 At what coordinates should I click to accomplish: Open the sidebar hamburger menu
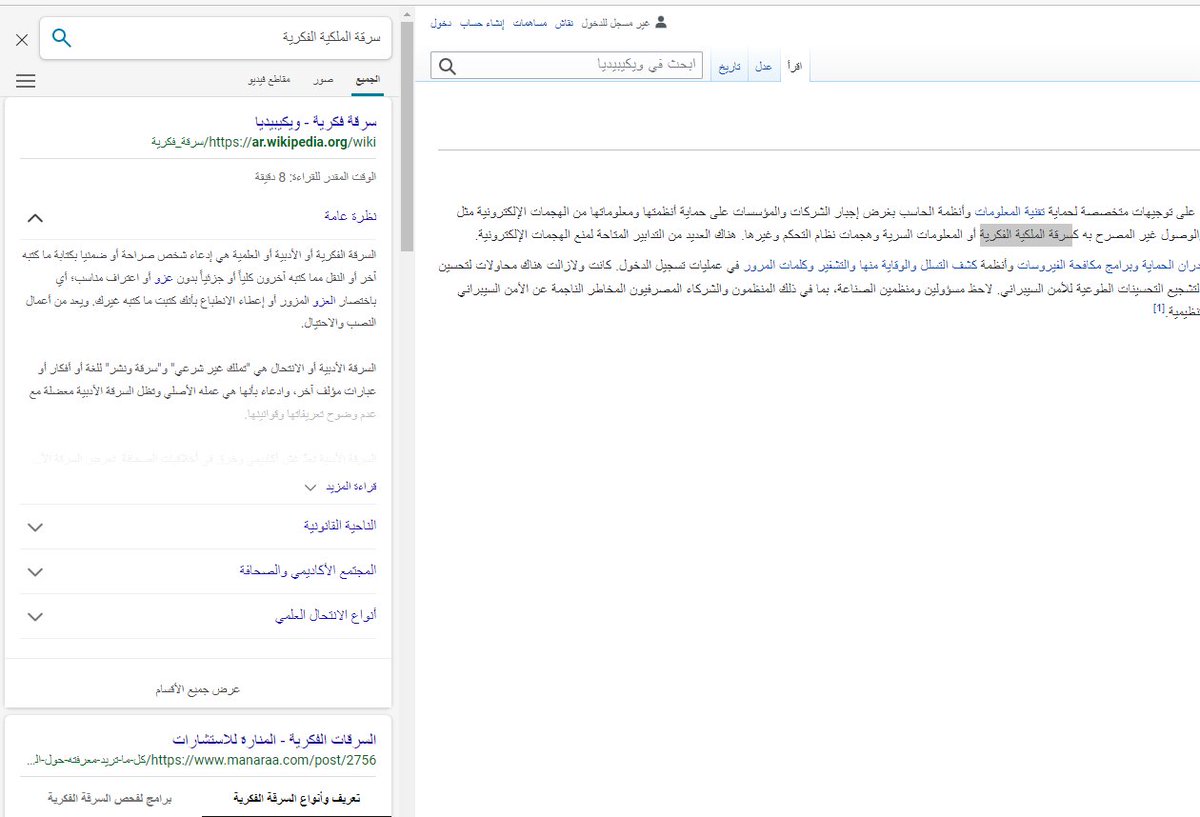coord(26,81)
